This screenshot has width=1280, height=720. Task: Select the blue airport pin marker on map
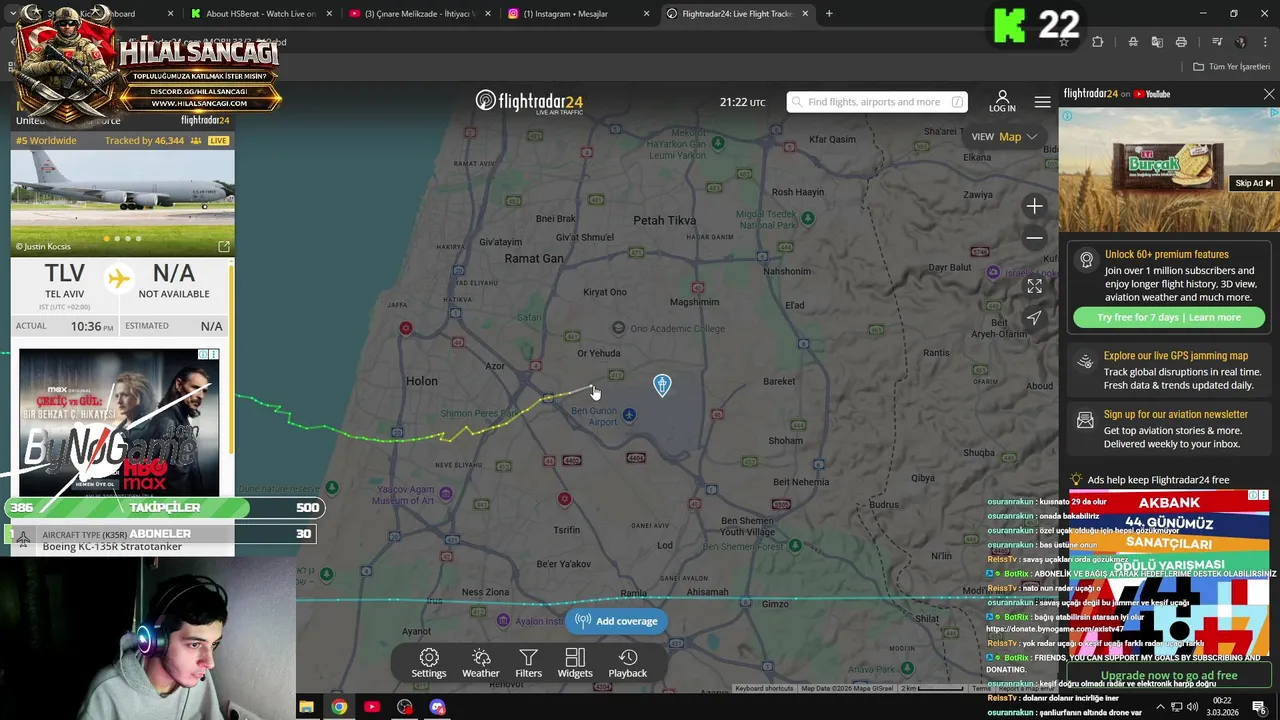pos(662,385)
